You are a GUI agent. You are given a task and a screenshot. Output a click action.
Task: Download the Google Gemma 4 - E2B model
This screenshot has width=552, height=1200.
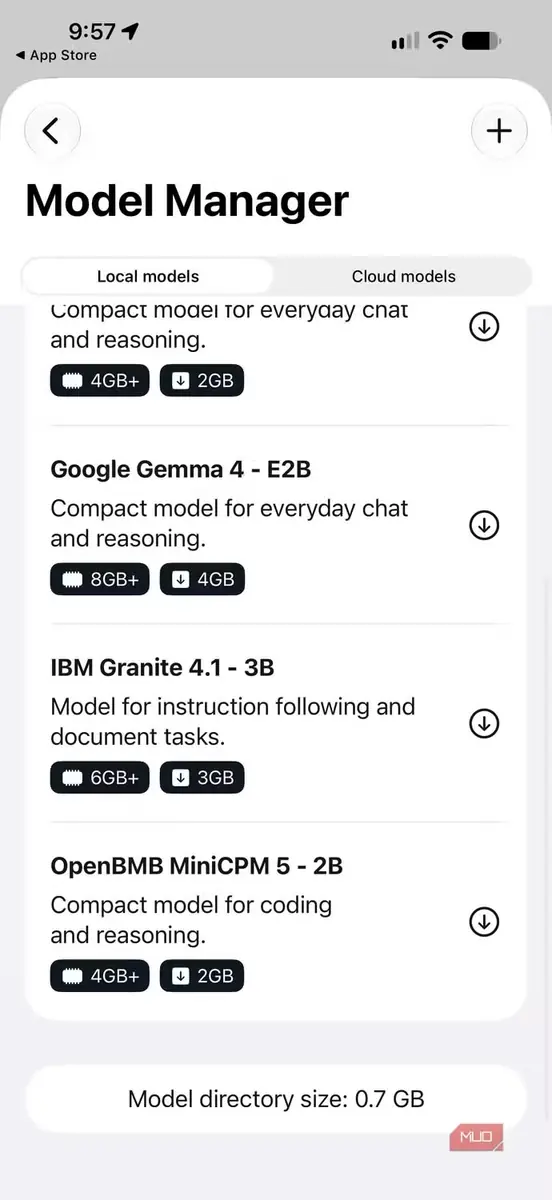pyautogui.click(x=484, y=525)
